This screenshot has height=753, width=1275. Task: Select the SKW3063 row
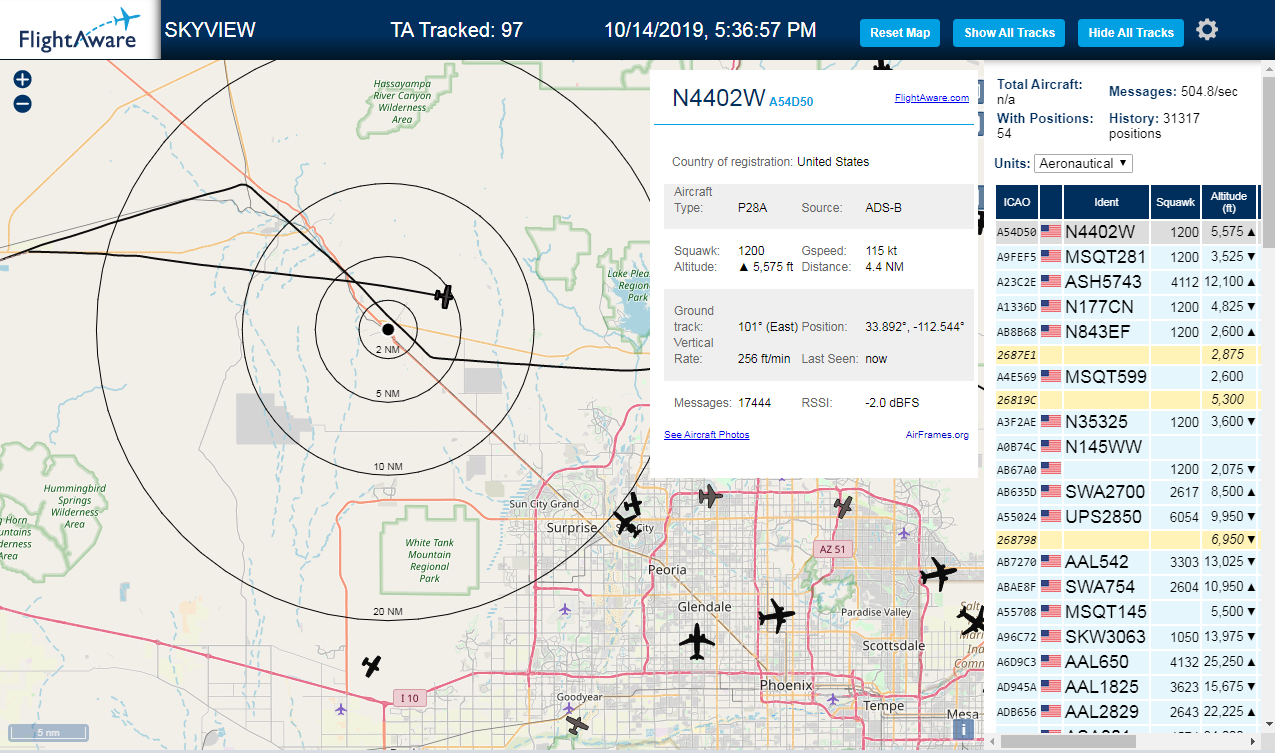[x=1127, y=637]
